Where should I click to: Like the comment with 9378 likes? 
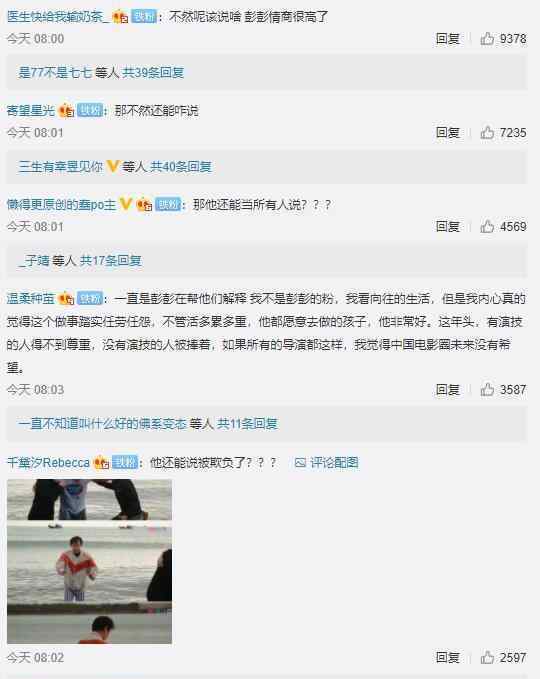(x=487, y=39)
